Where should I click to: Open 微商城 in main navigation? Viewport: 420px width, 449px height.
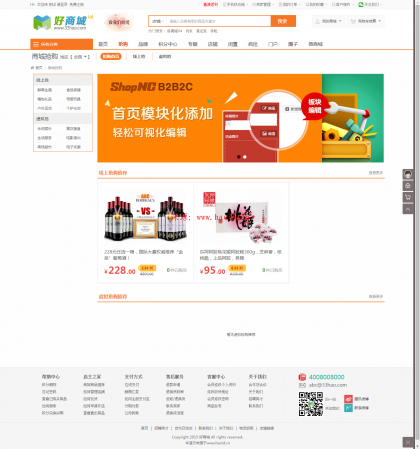(x=315, y=44)
